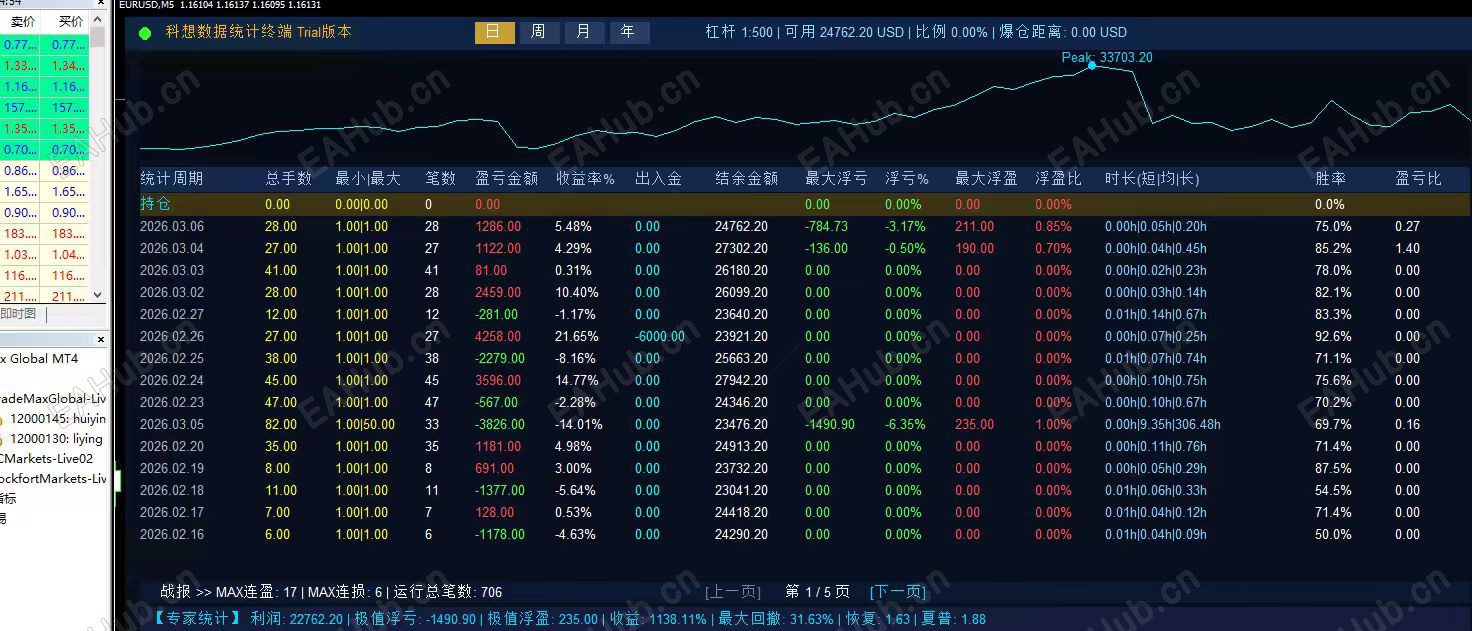This screenshot has height=631, width=1472.
Task: Switch to the 年 (year) period tab
Action: (x=629, y=32)
